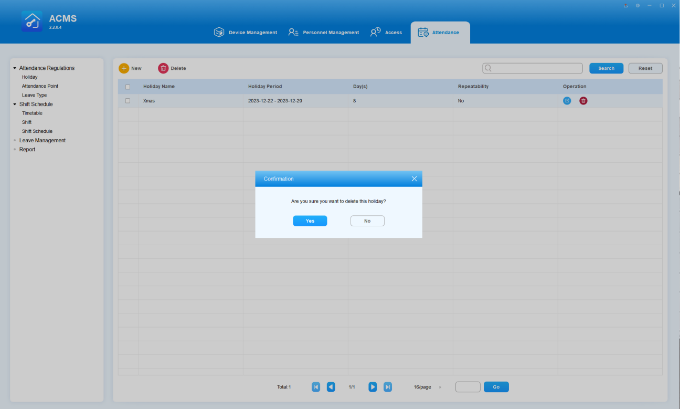
Task: Jump to the last page of results
Action: click(x=387, y=386)
